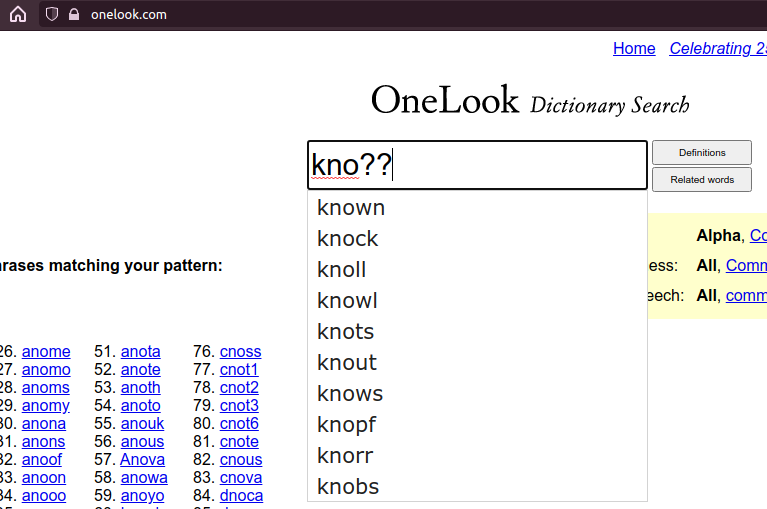The height and width of the screenshot is (509, 767).
Task: Open the cnot6 result link
Action: pos(239,423)
